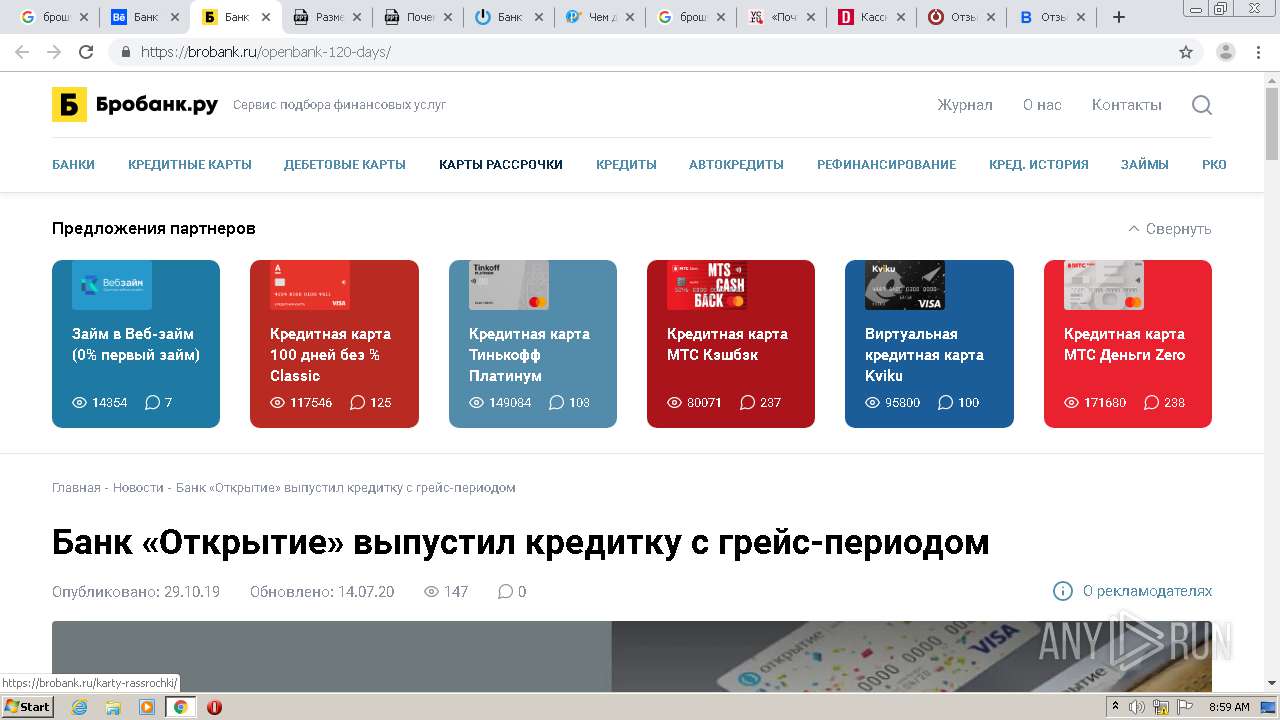Open БАНКИ menu item
The width and height of the screenshot is (1280, 720).
click(74, 165)
